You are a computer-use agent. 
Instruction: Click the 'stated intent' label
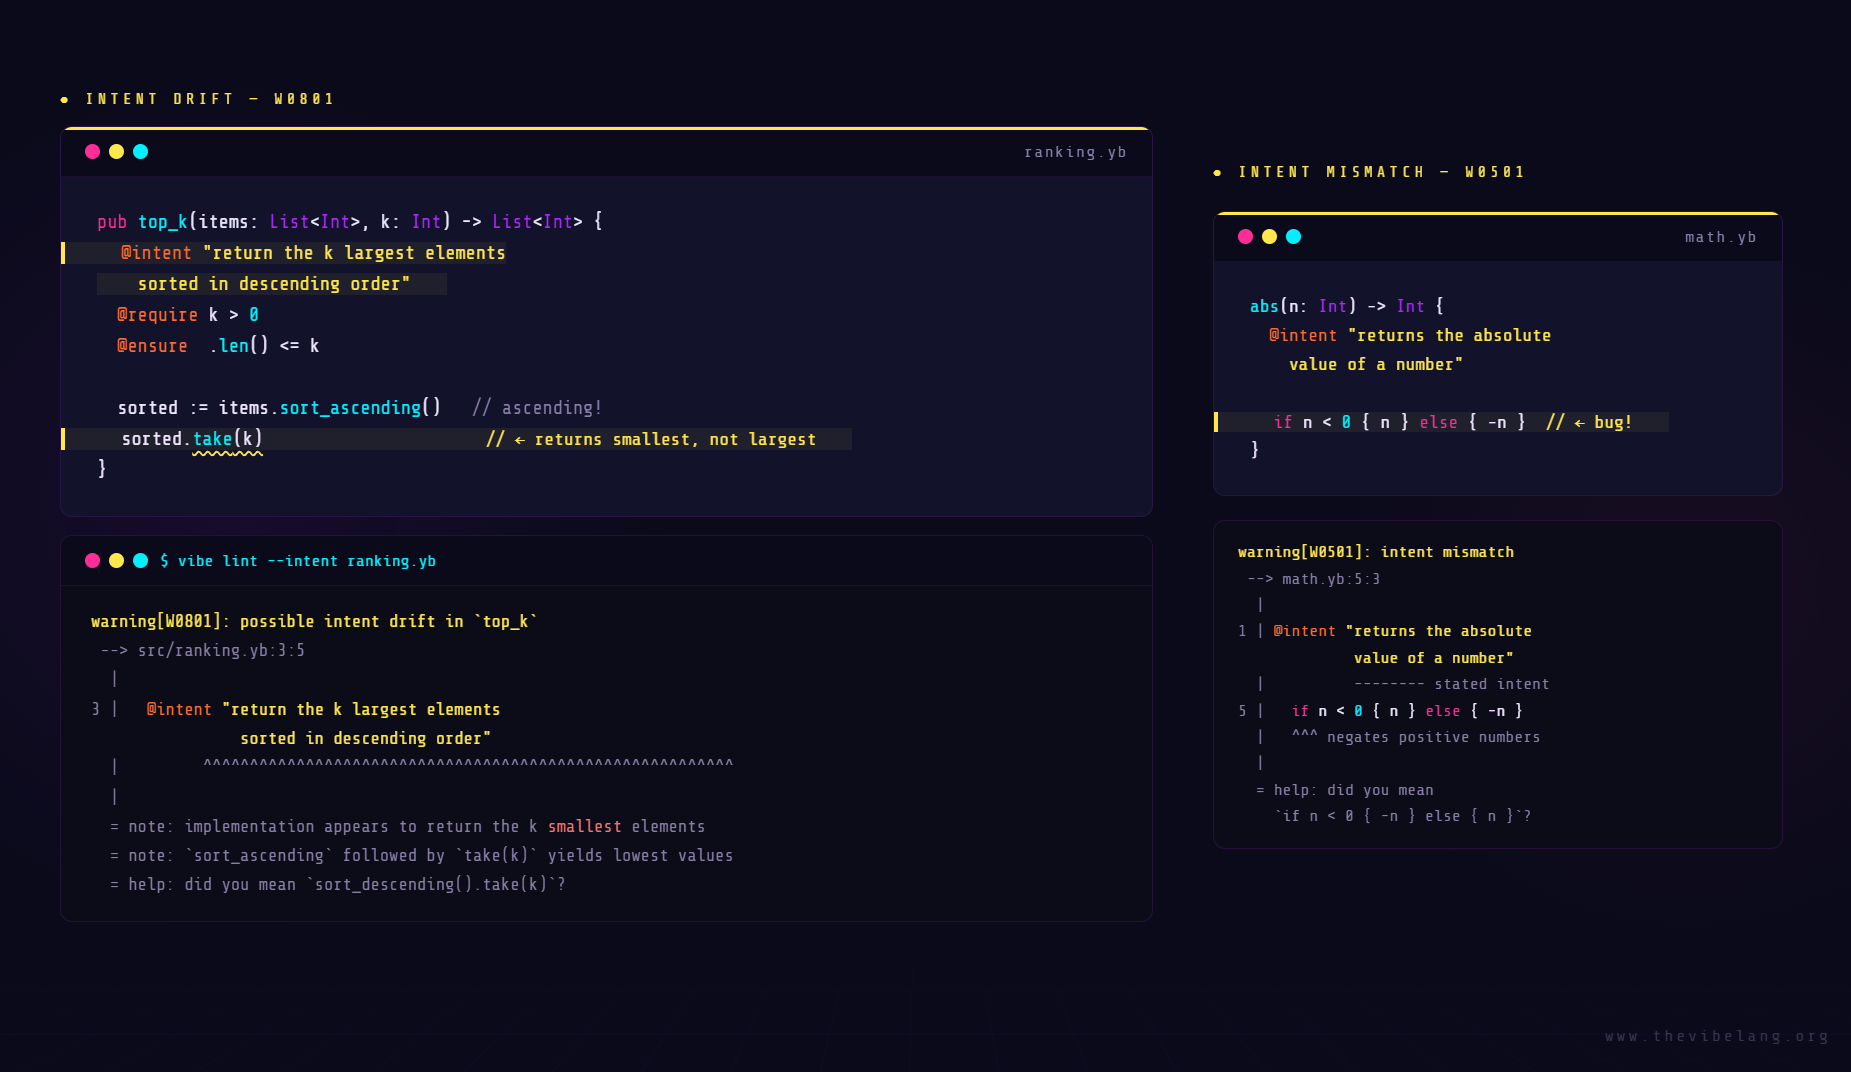[x=1491, y=685]
